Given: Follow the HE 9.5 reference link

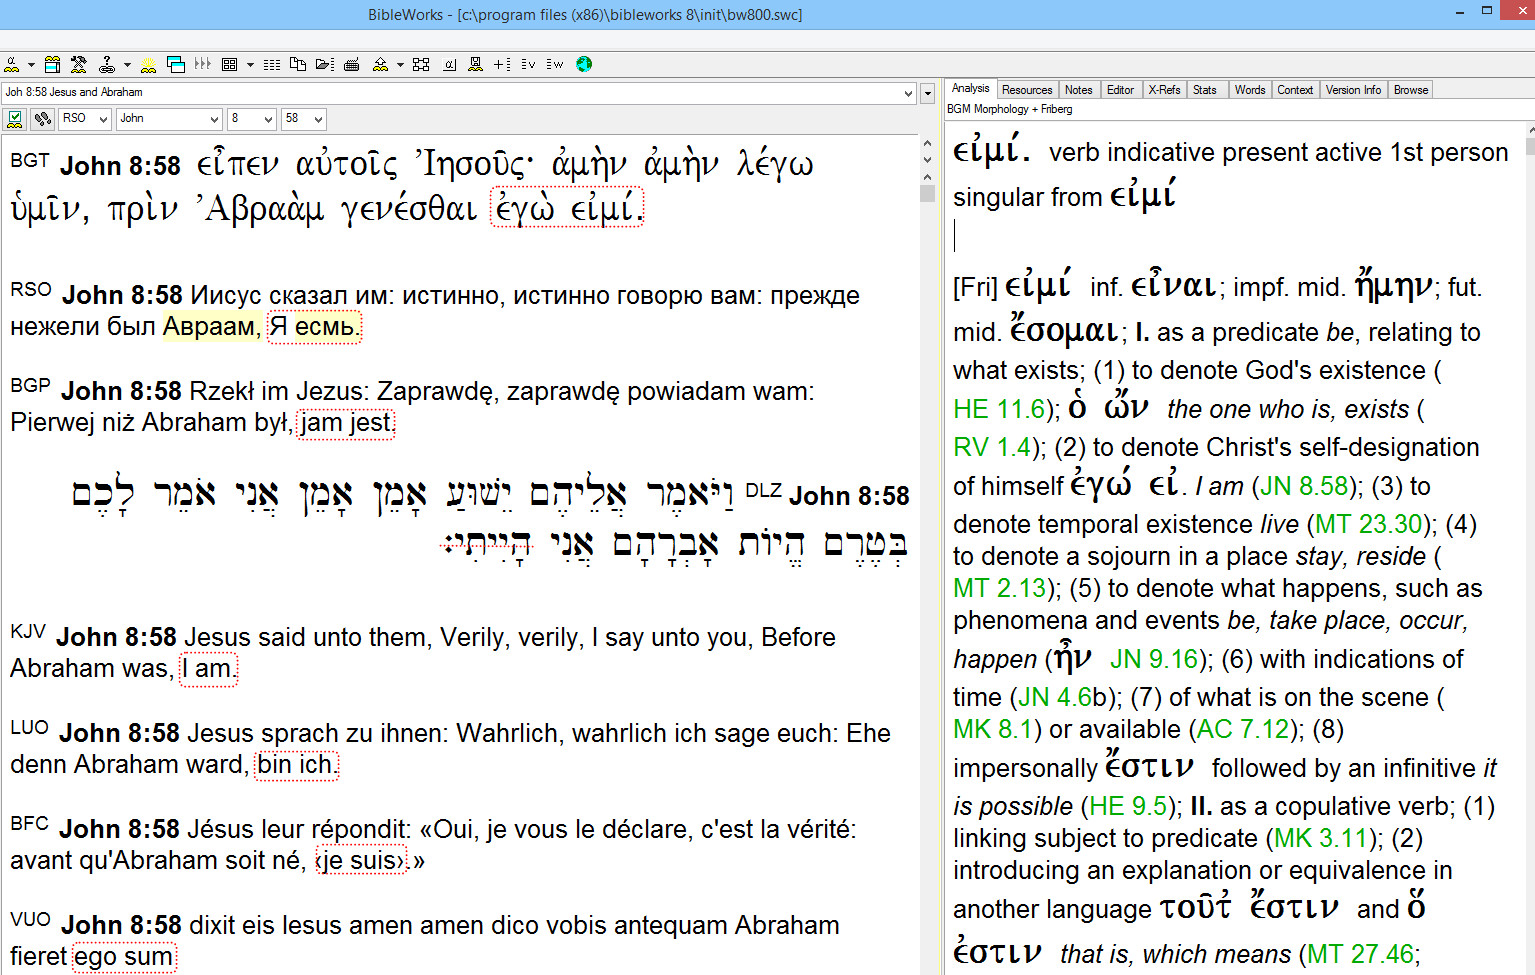Looking at the screenshot, I should point(1127,806).
